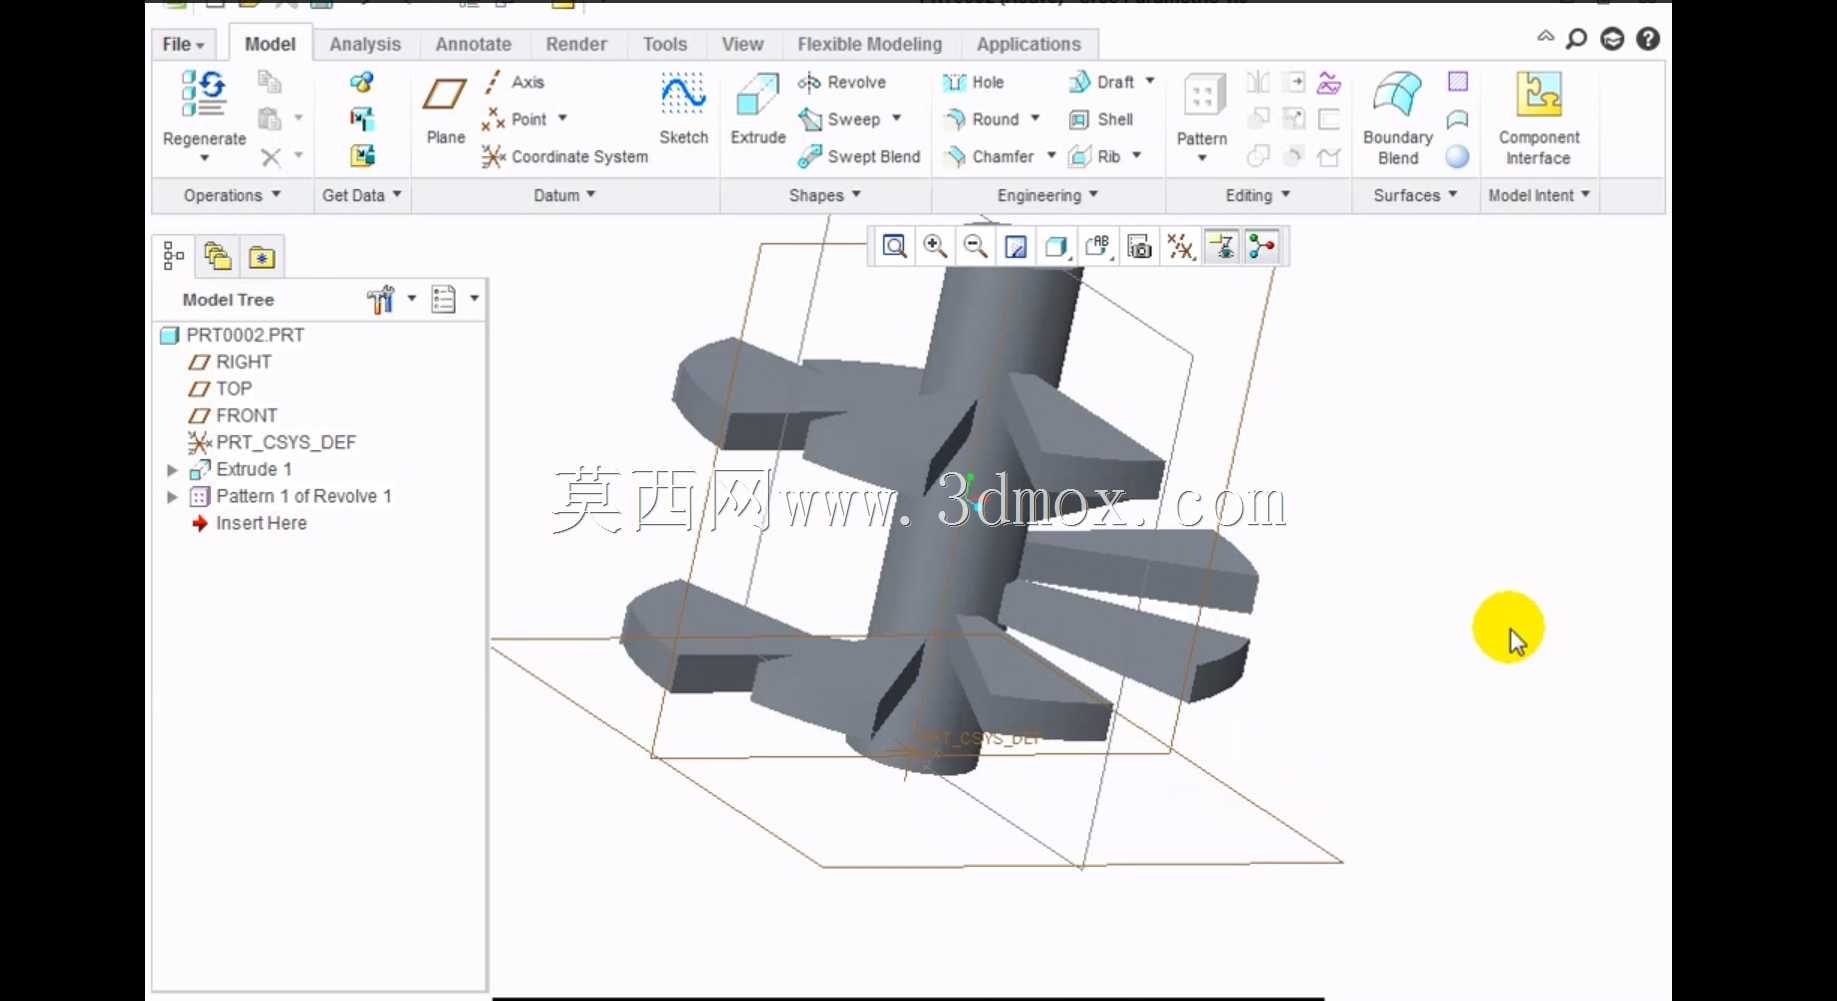1837x1001 pixels.
Task: Select PRT_CSYS_DEF in the tree
Action: 272,443
